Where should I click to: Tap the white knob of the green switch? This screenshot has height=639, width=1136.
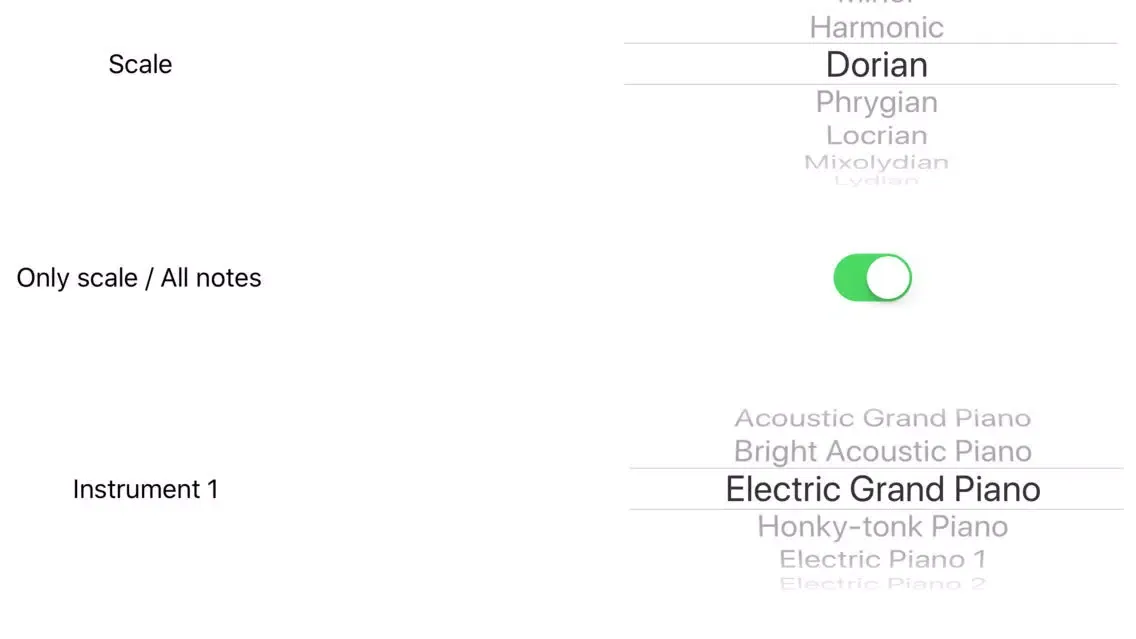(x=888, y=277)
